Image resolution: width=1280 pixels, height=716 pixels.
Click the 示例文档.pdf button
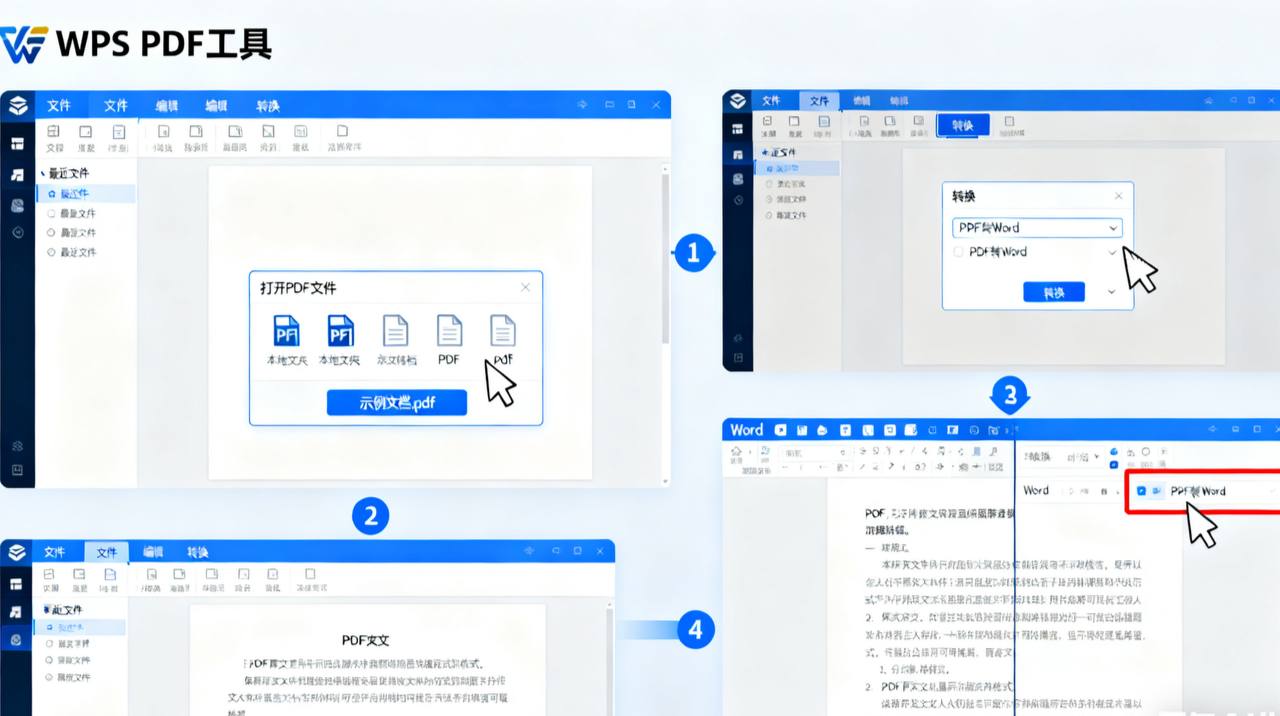[x=397, y=403]
